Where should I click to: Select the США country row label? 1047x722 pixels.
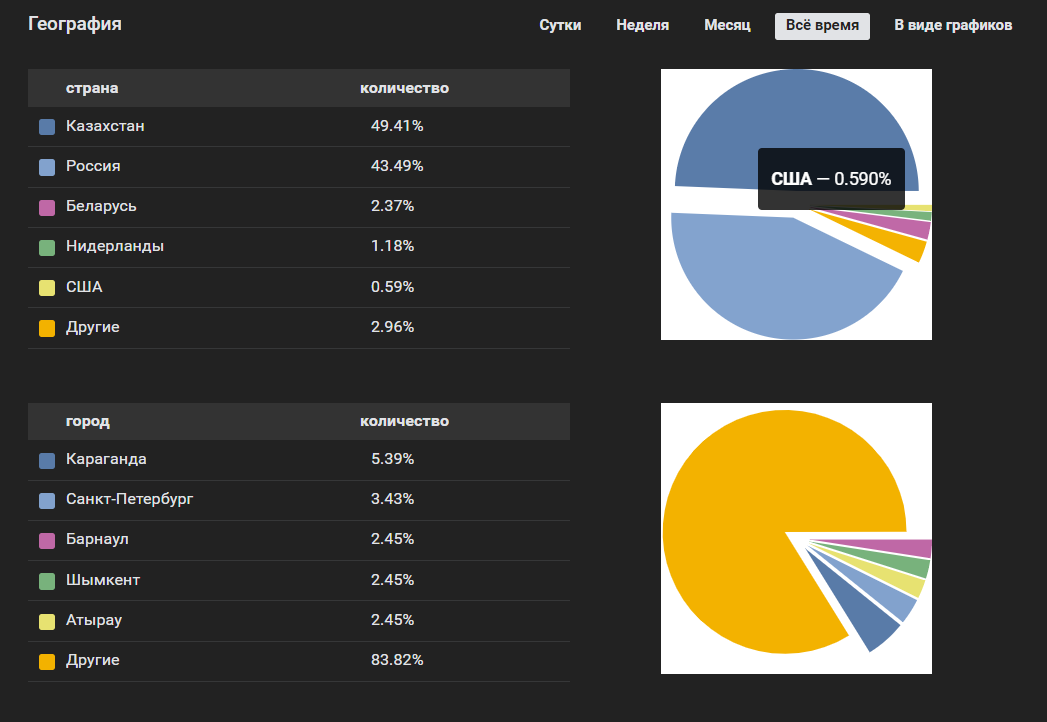tap(84, 287)
